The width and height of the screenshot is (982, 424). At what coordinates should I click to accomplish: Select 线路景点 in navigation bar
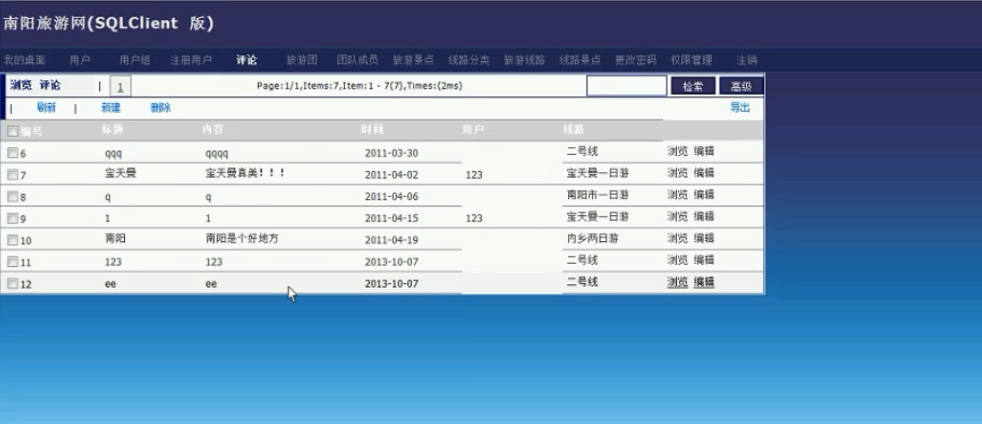pos(580,60)
